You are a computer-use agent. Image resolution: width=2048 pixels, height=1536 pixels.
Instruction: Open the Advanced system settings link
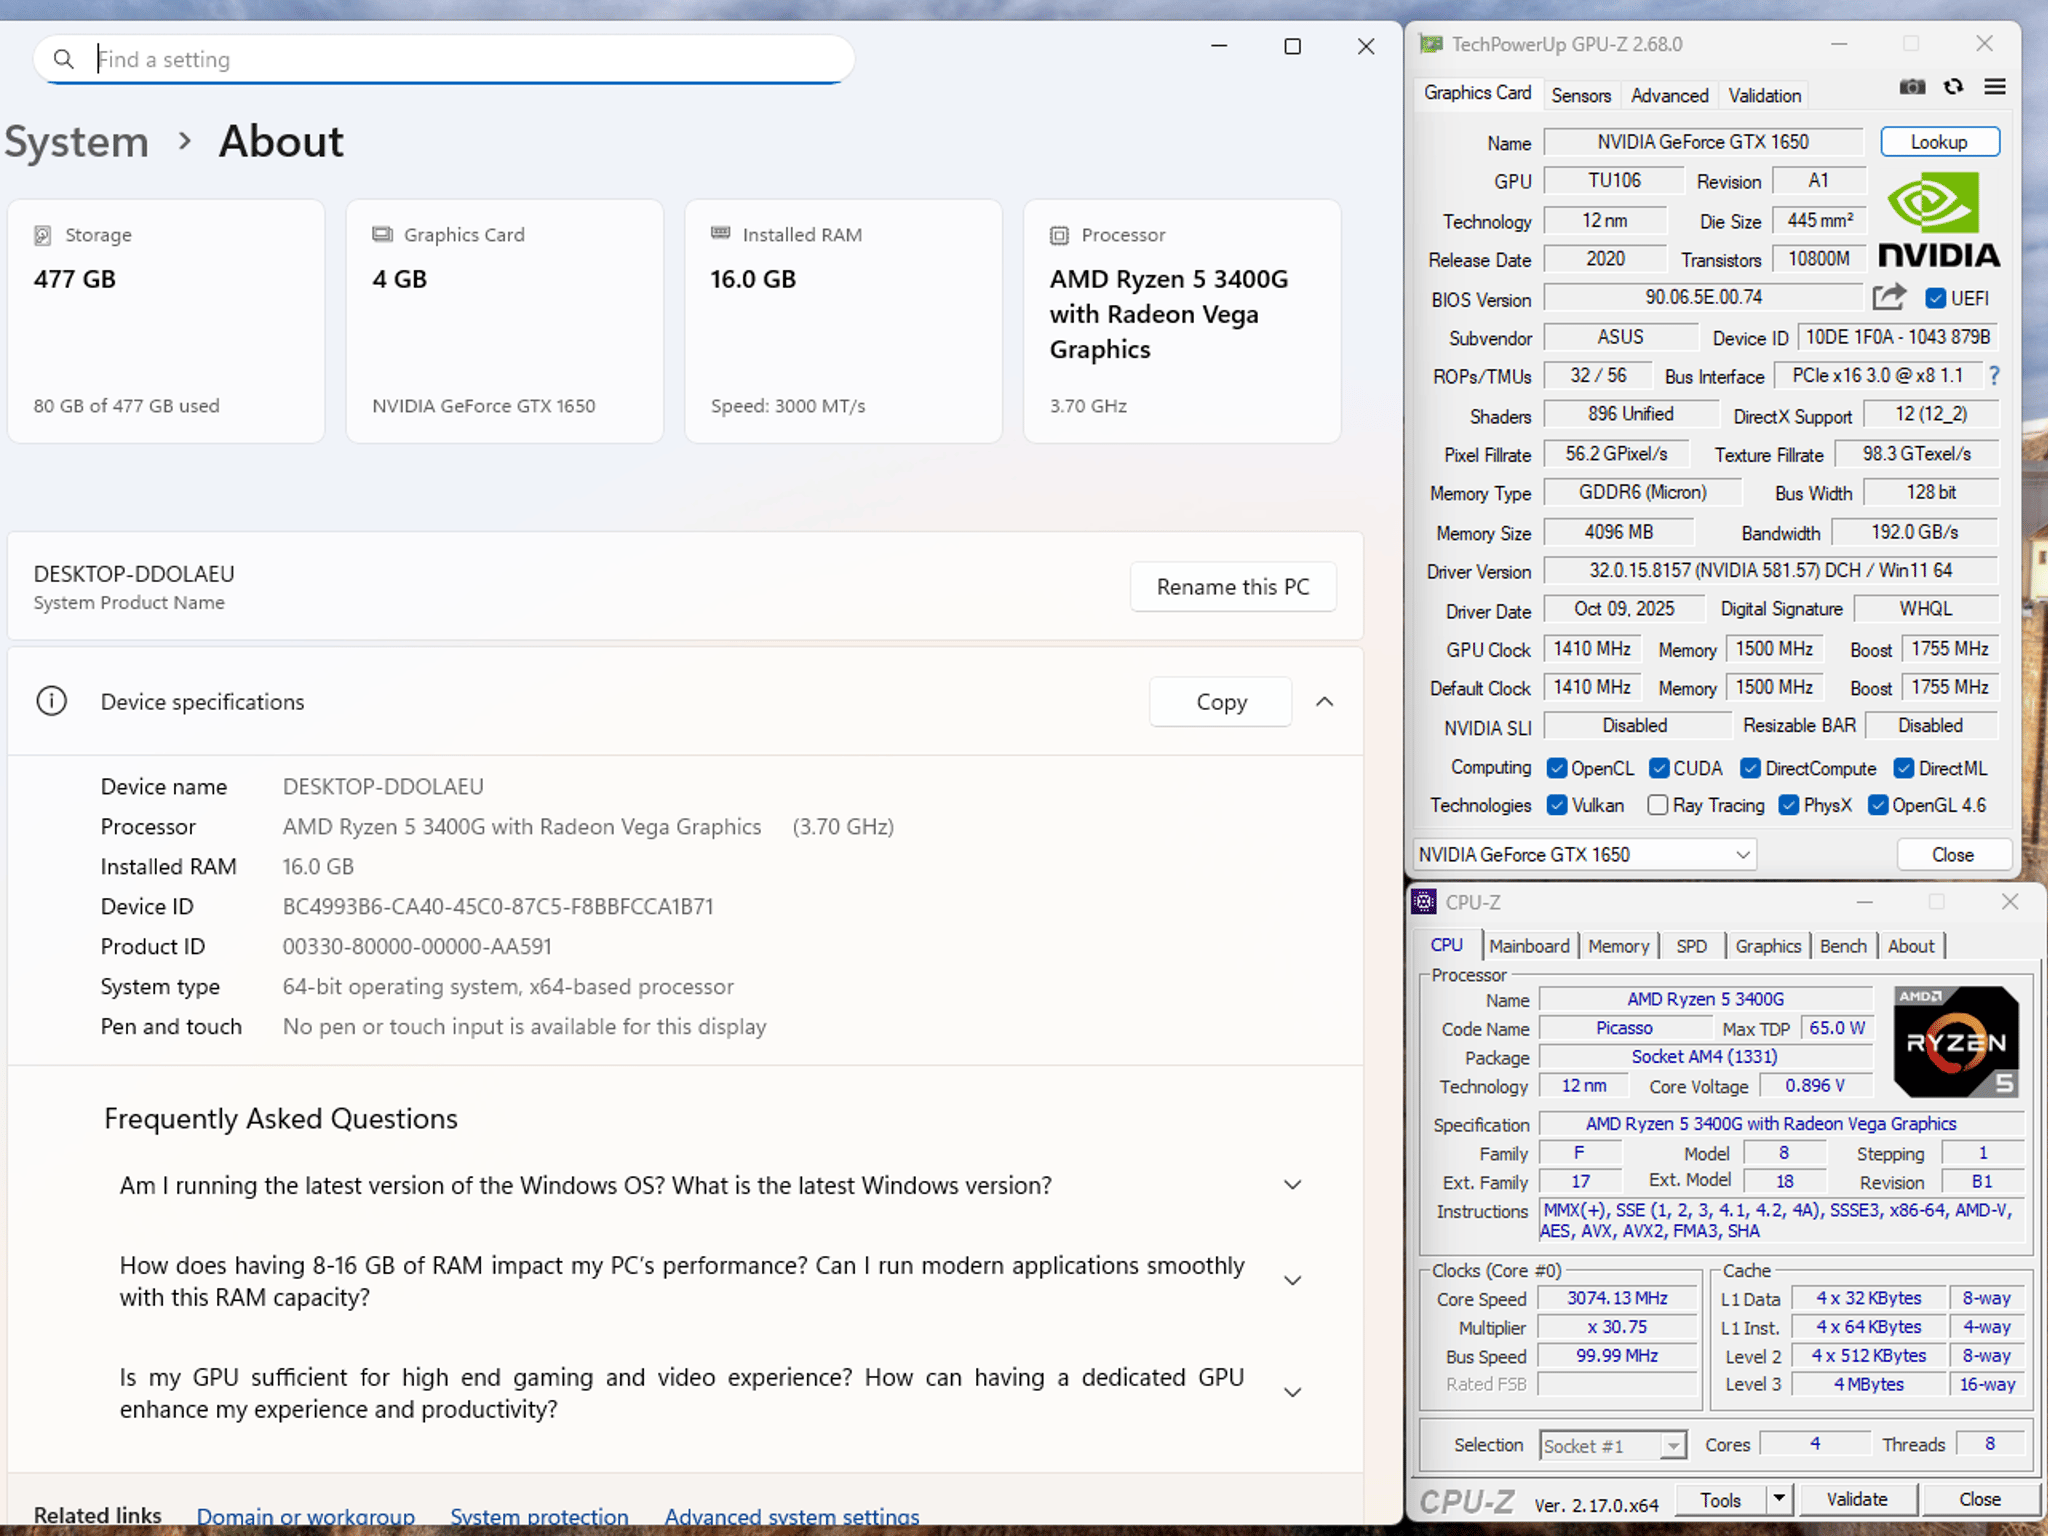click(x=791, y=1516)
